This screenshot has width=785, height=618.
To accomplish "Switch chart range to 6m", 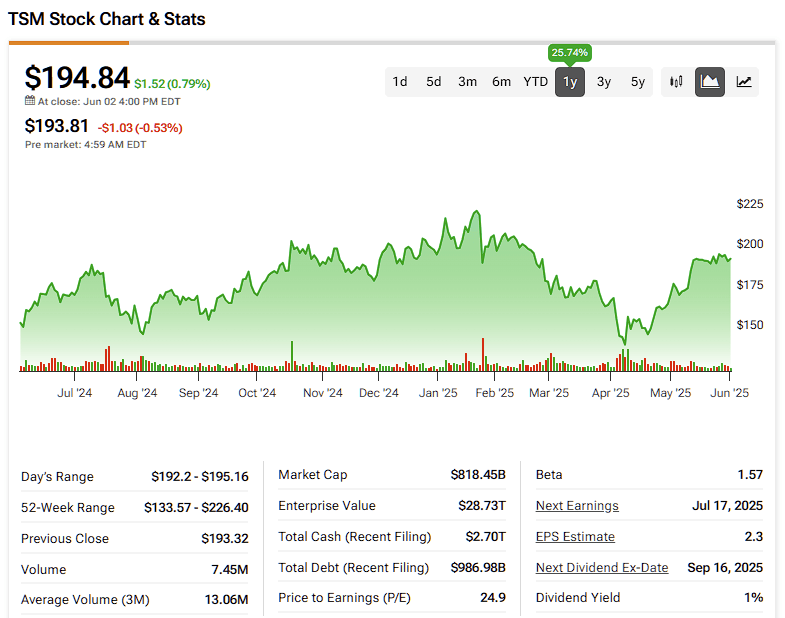I will 502,82.
